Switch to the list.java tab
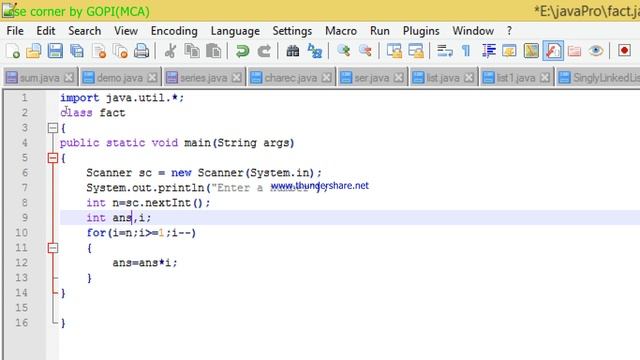This screenshot has height=360, width=640. [442, 78]
